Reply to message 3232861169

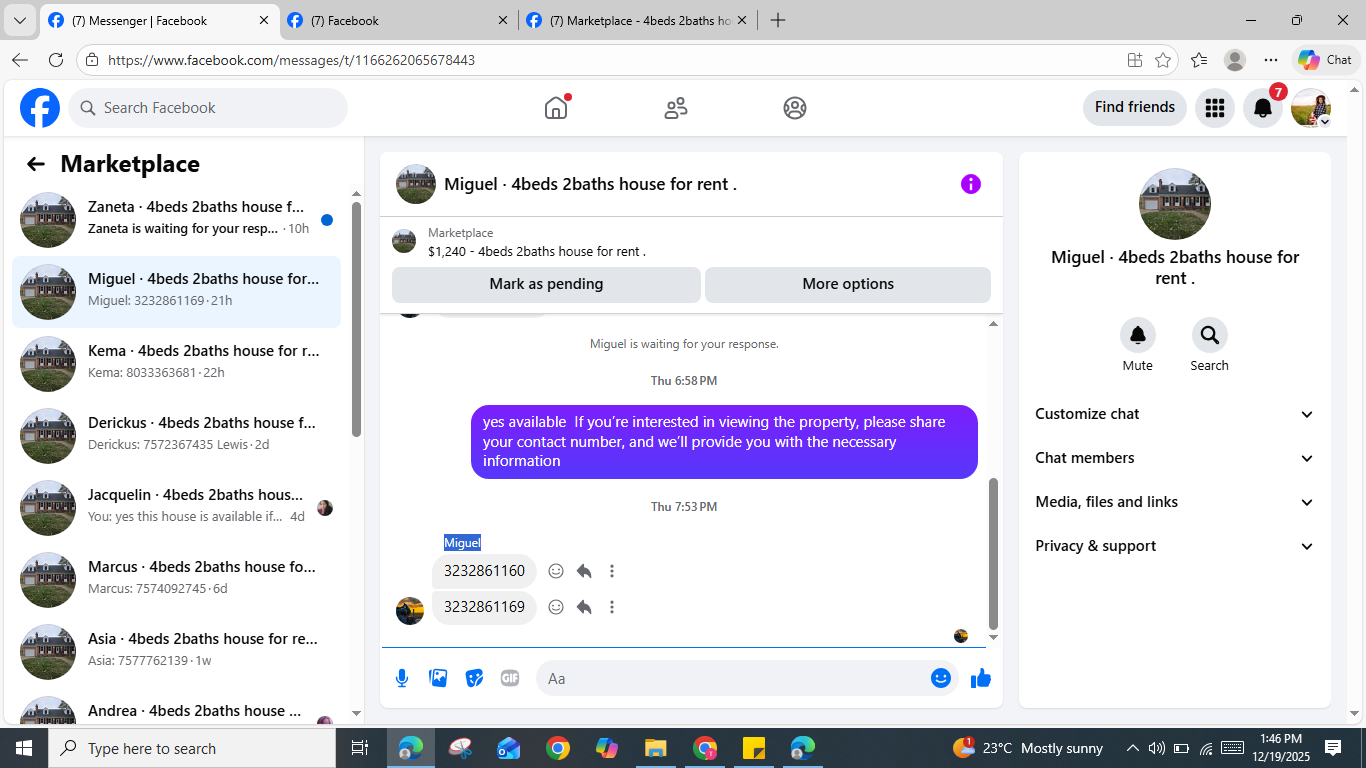[x=584, y=607]
